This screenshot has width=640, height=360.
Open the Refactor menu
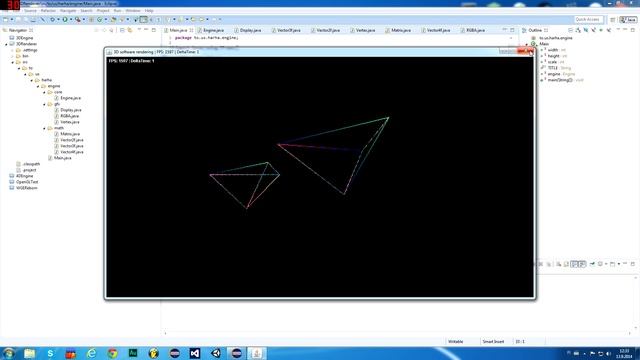(x=48, y=11)
